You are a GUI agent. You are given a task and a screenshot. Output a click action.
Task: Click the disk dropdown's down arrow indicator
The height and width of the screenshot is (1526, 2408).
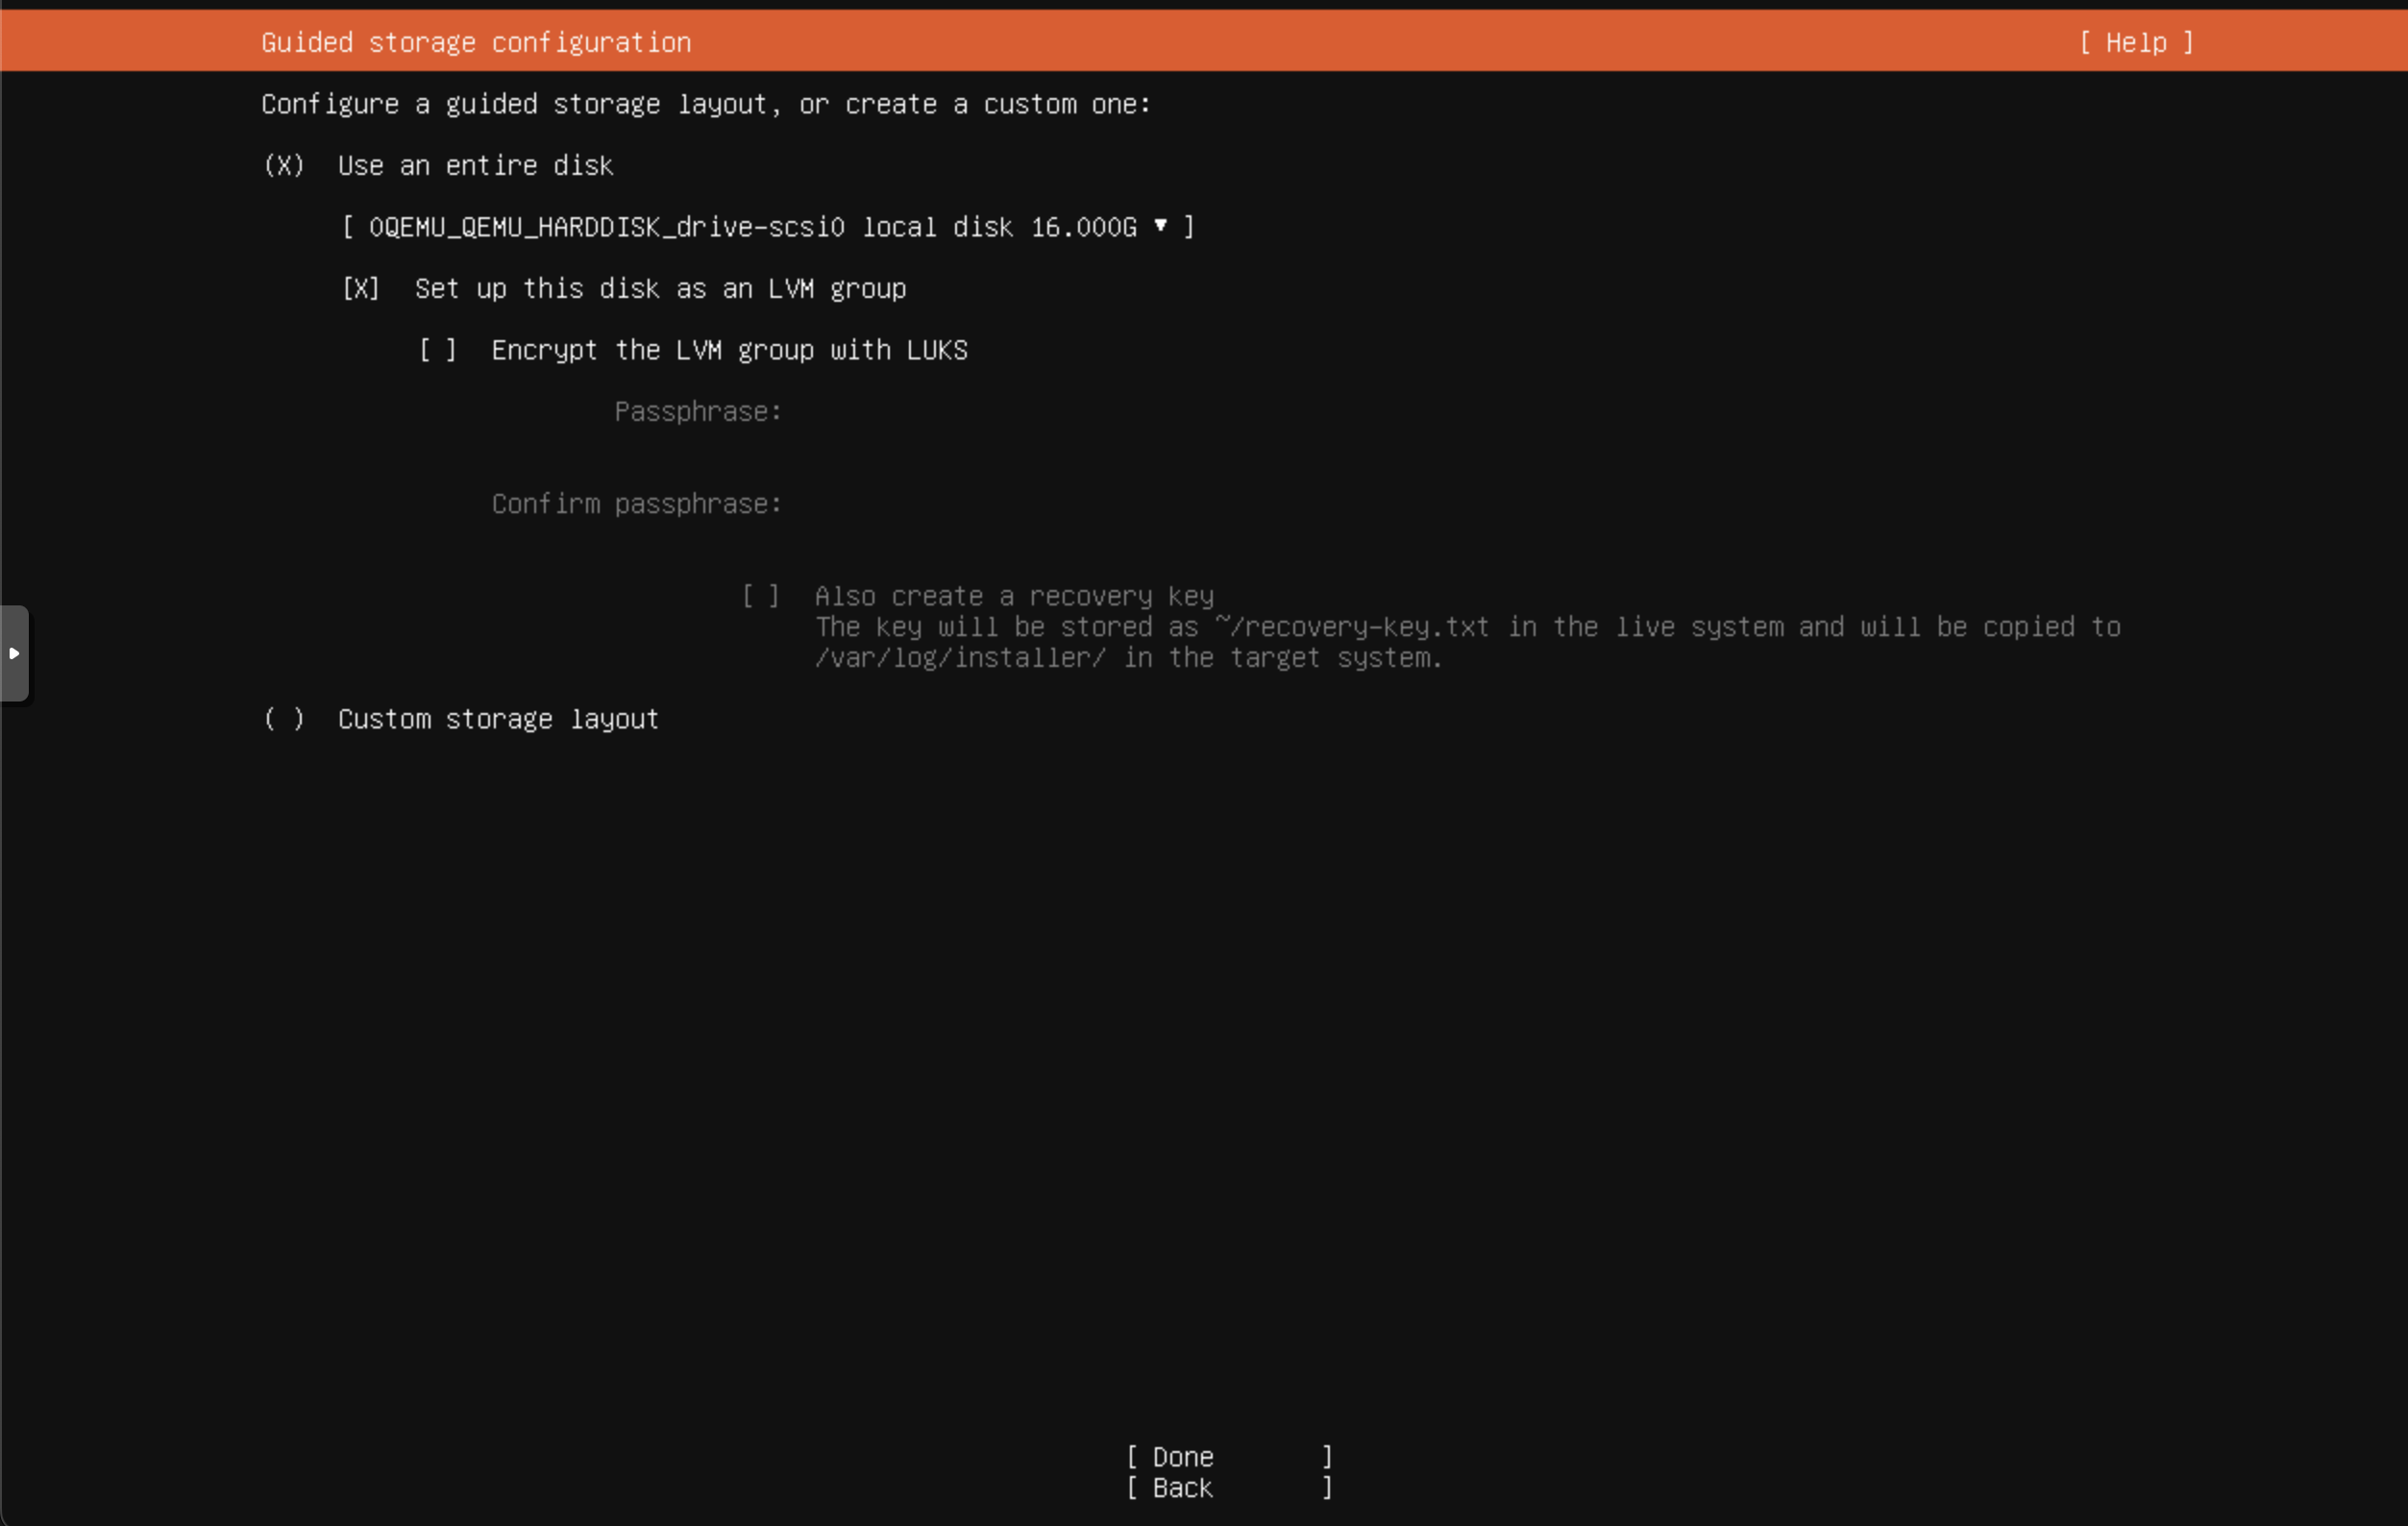click(x=1160, y=227)
